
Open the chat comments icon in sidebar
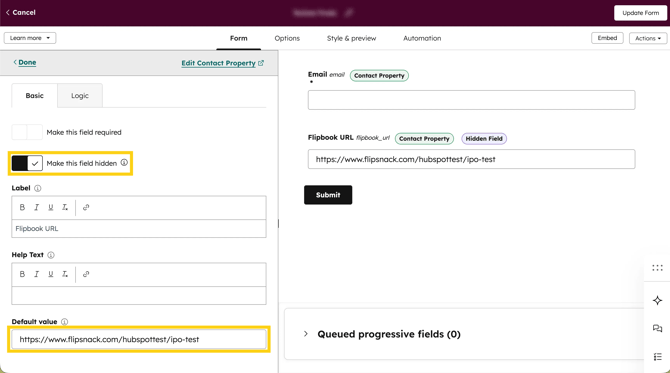[657, 328]
